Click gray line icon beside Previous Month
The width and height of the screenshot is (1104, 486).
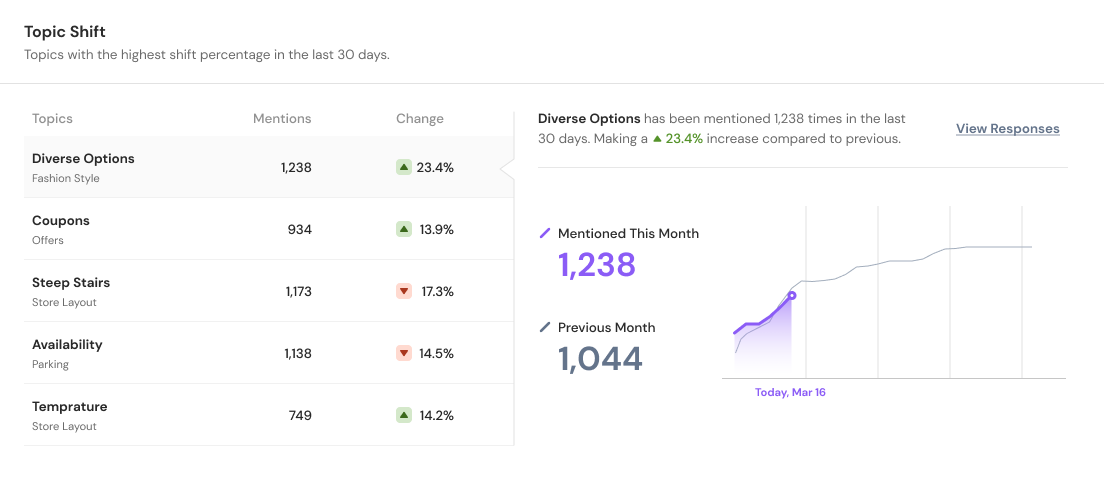(x=545, y=327)
